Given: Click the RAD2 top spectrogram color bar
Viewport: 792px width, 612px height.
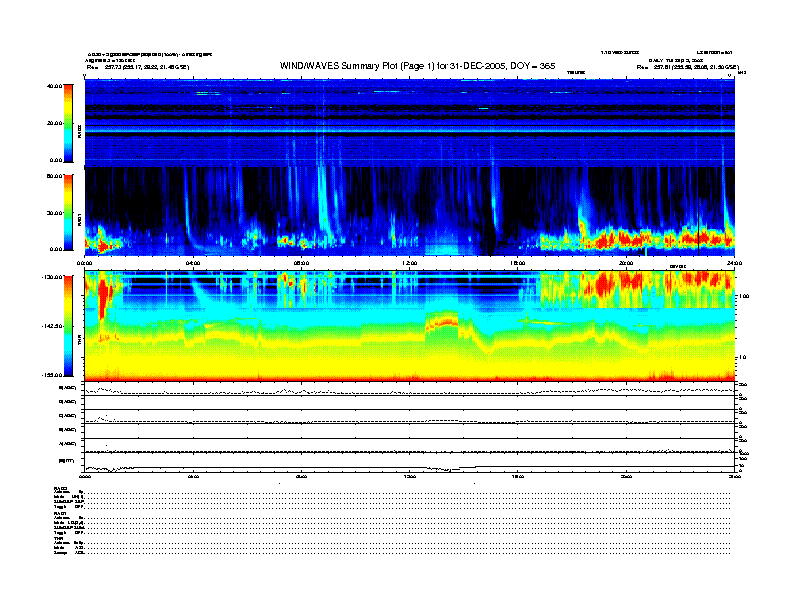Looking at the screenshot, I should [x=68, y=123].
